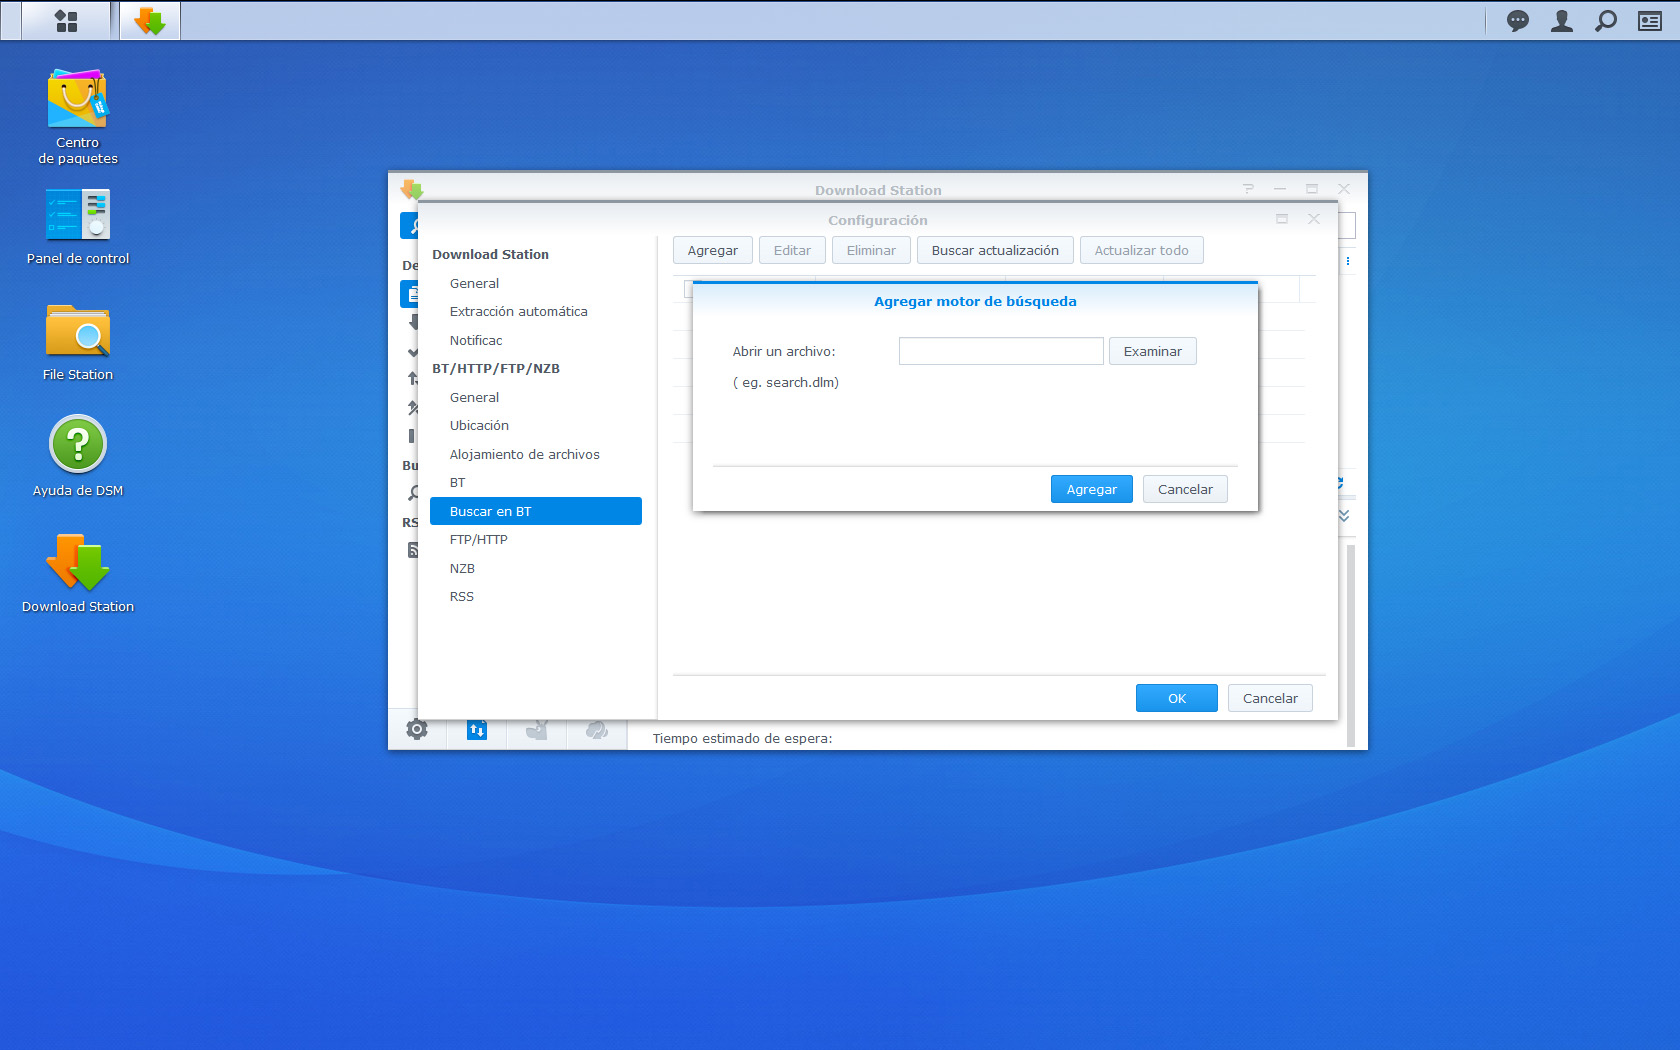Close the Configuración dialog with X
Screen dimensions: 1680x1050
[1314, 219]
